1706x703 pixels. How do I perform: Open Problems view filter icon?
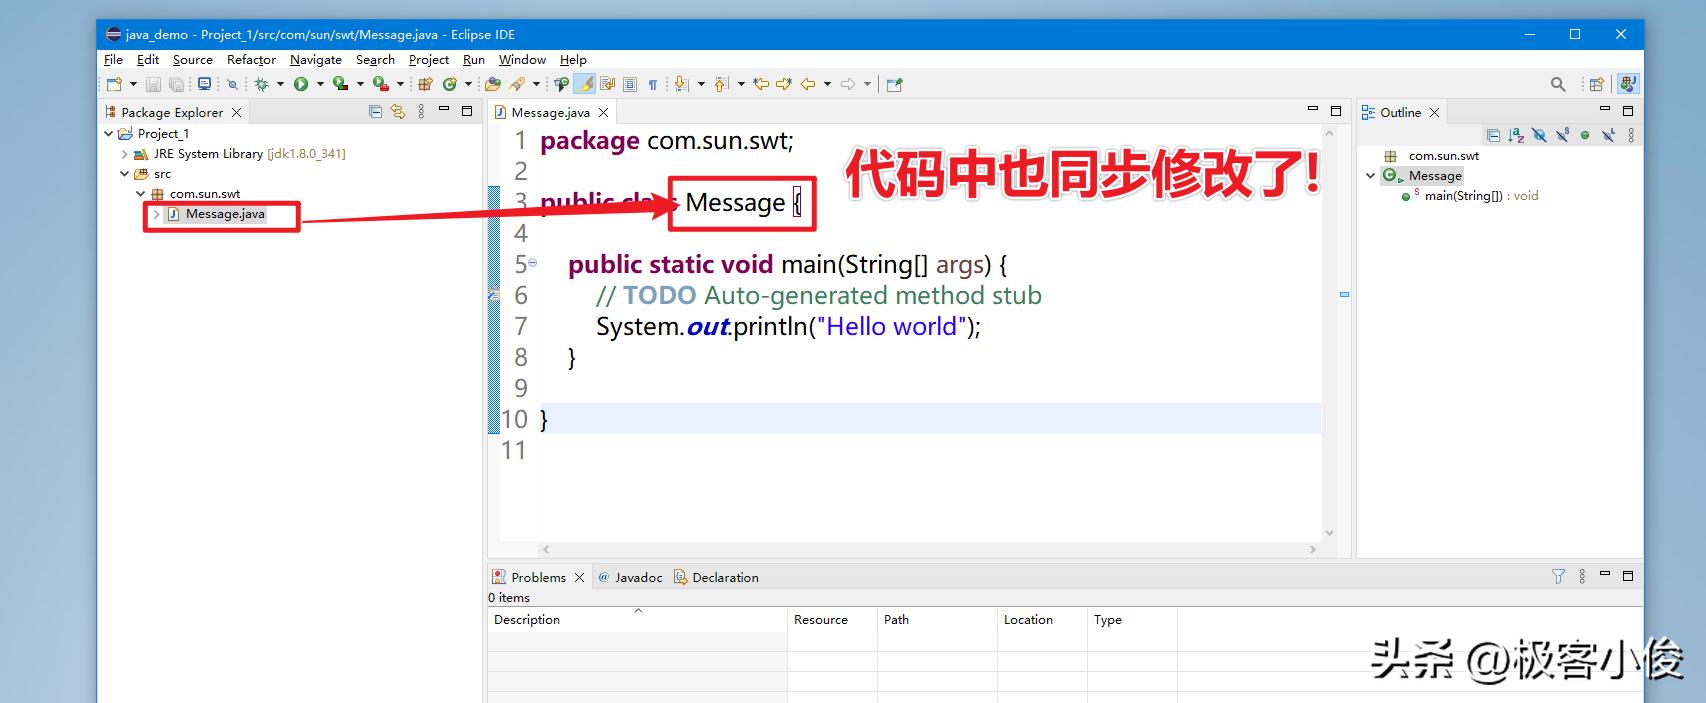1558,576
